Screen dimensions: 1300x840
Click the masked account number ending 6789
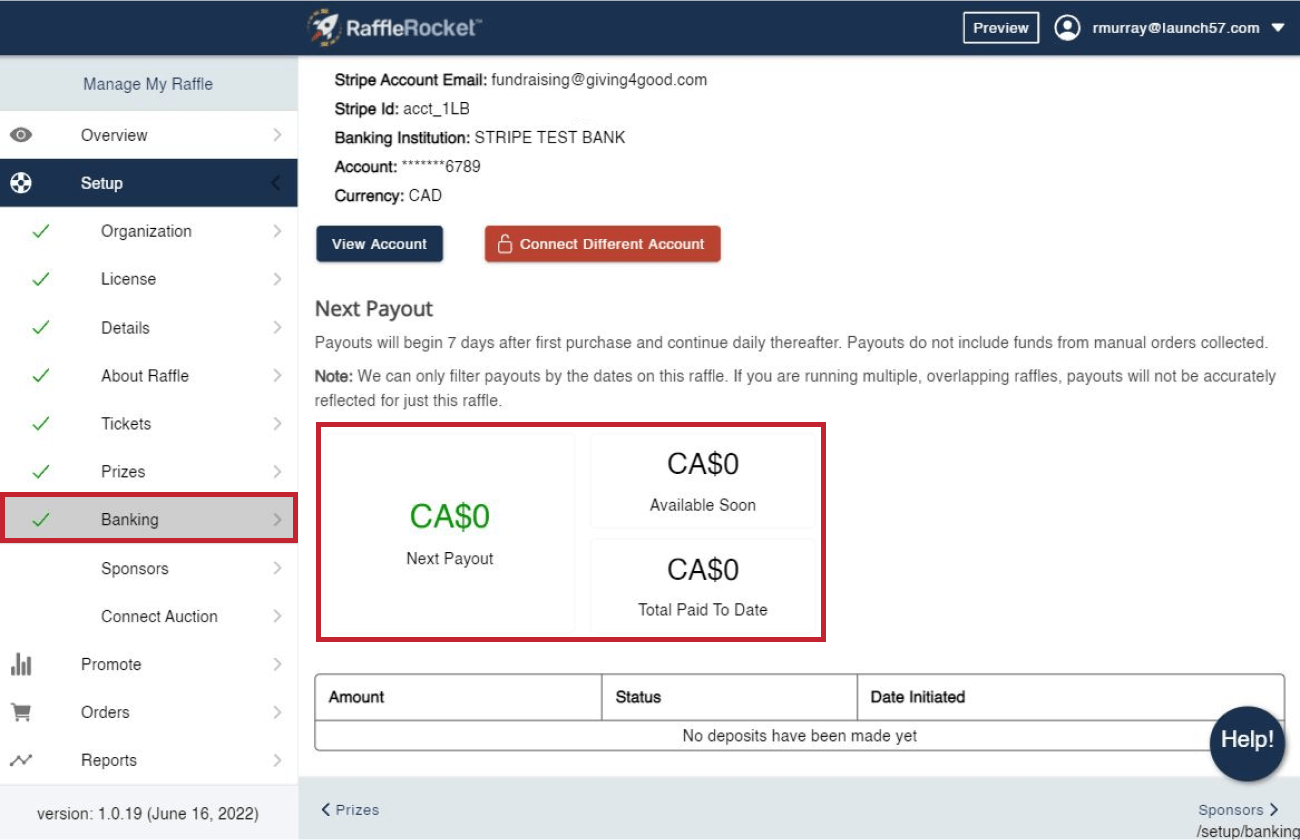pyautogui.click(x=441, y=166)
